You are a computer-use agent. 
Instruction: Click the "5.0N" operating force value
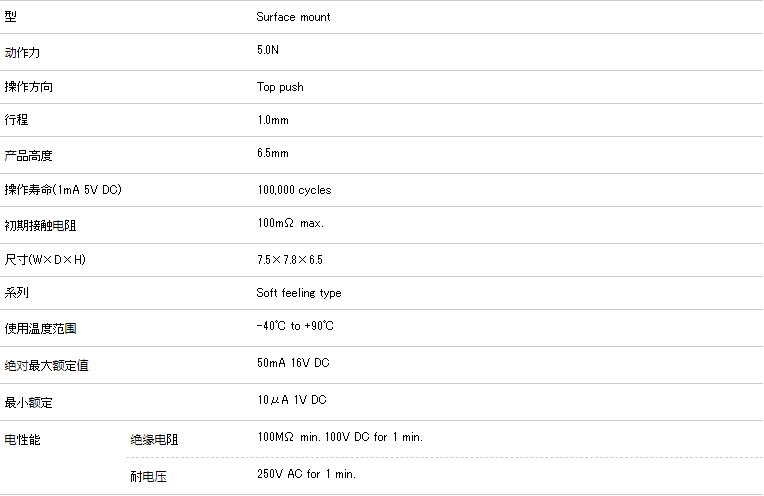tap(268, 49)
